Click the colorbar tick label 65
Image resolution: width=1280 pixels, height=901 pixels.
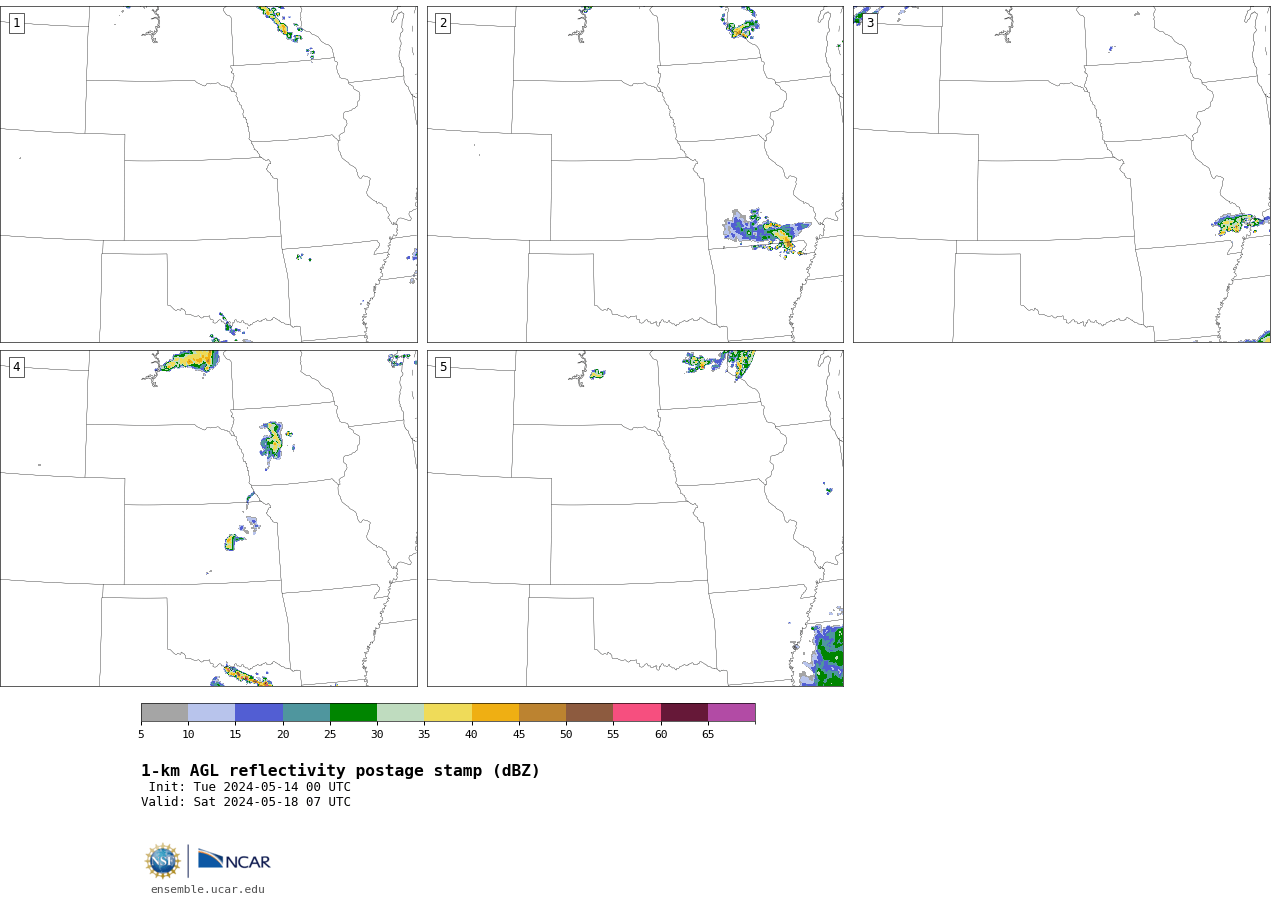[708, 735]
